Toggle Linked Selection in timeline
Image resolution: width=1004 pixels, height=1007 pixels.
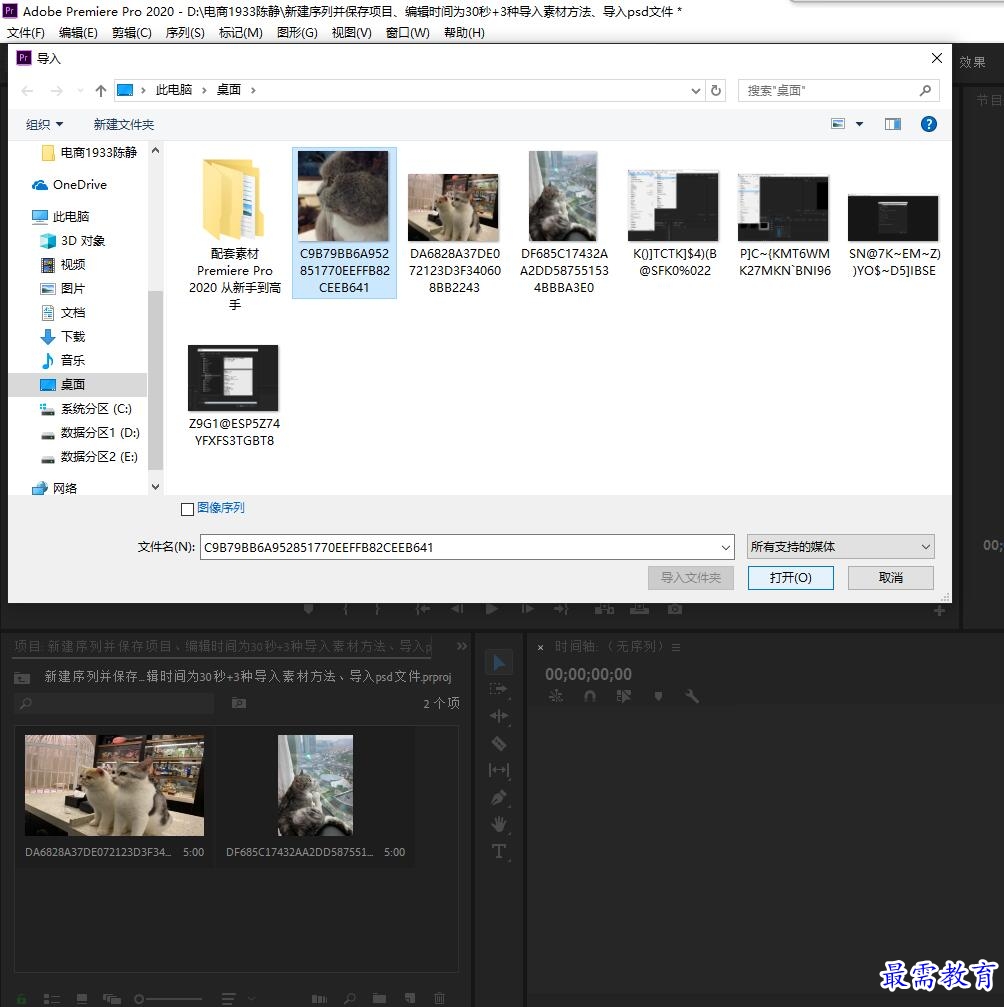[x=623, y=696]
